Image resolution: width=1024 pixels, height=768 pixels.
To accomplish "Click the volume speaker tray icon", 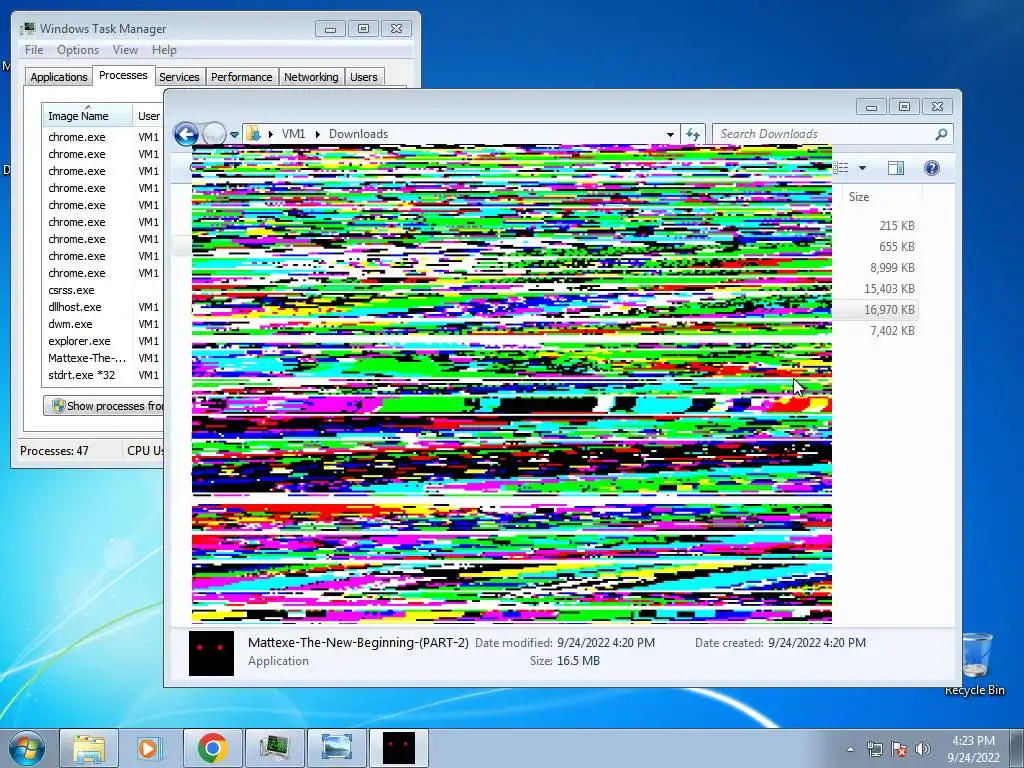I will coord(923,749).
